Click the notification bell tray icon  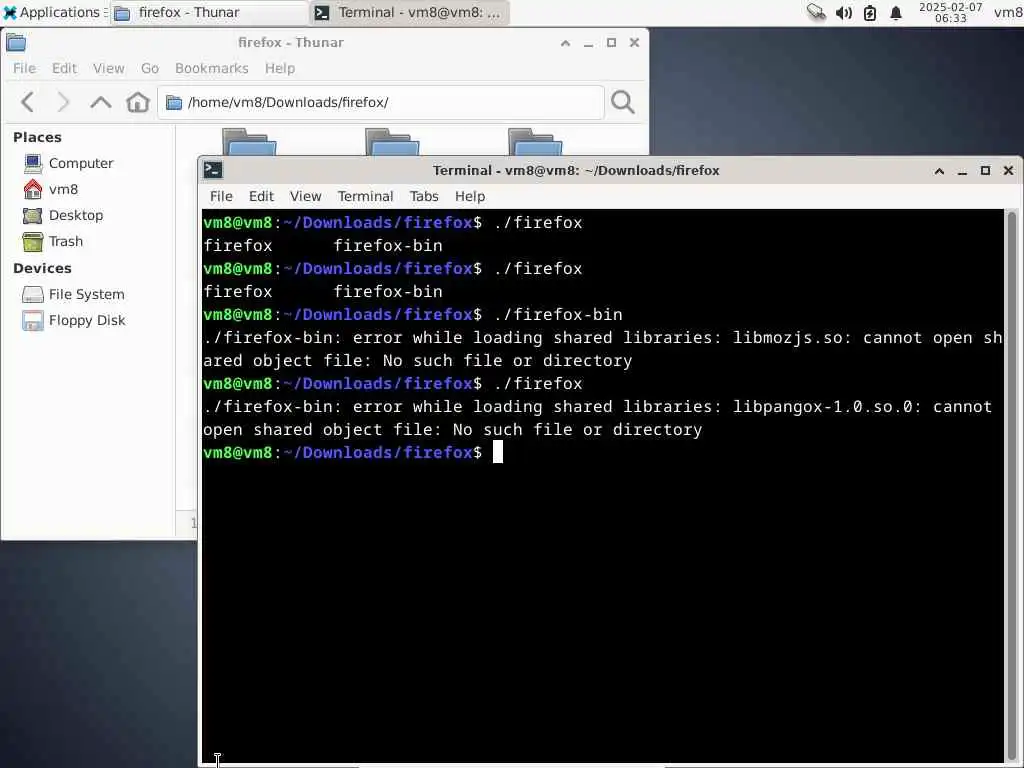point(896,12)
